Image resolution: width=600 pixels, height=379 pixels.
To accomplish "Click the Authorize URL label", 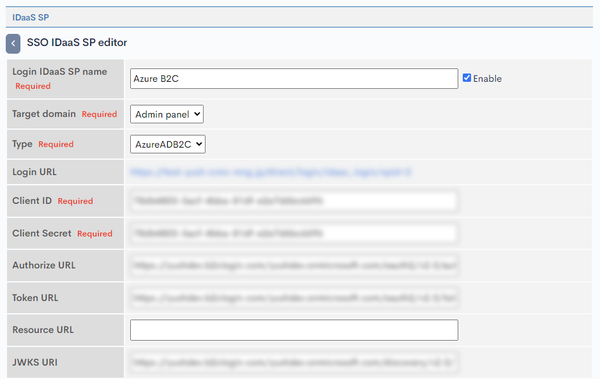I will [44, 265].
